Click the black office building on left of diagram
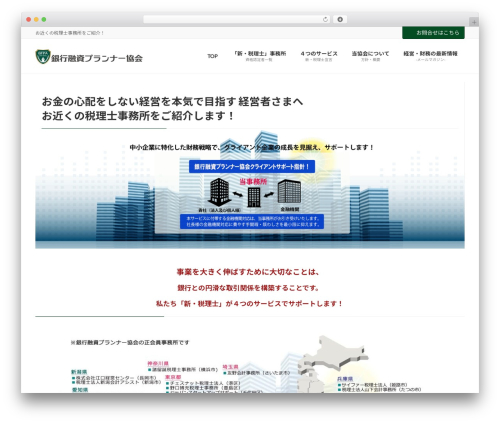The image size is (500, 423). coord(219,192)
